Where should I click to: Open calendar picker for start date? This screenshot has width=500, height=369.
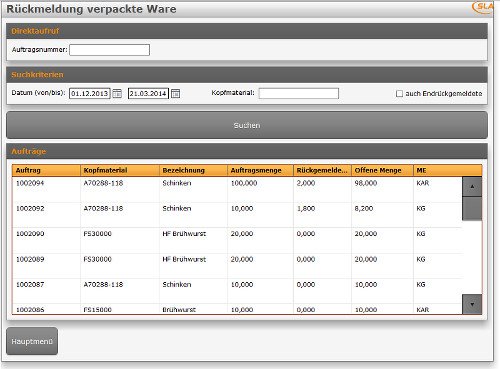tap(117, 94)
